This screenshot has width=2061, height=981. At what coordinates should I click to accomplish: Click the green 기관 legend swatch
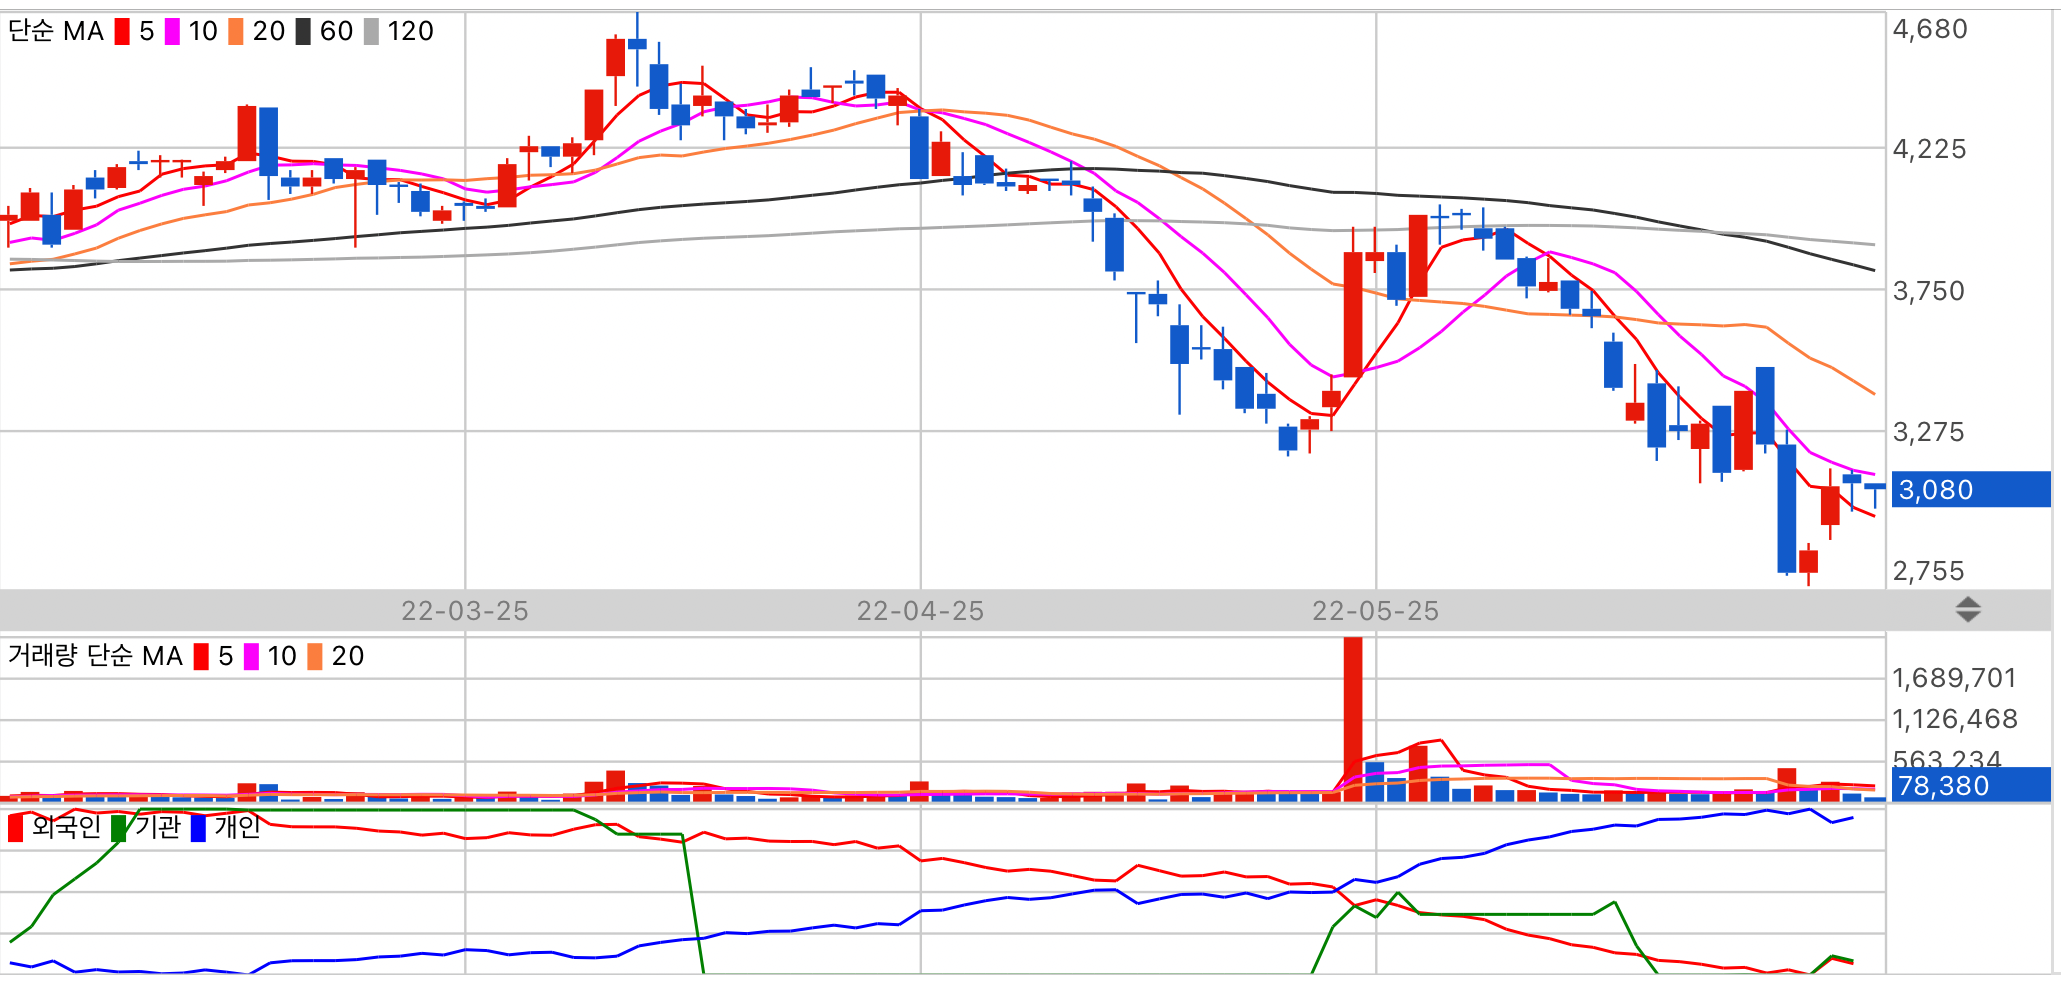pyautogui.click(x=119, y=828)
